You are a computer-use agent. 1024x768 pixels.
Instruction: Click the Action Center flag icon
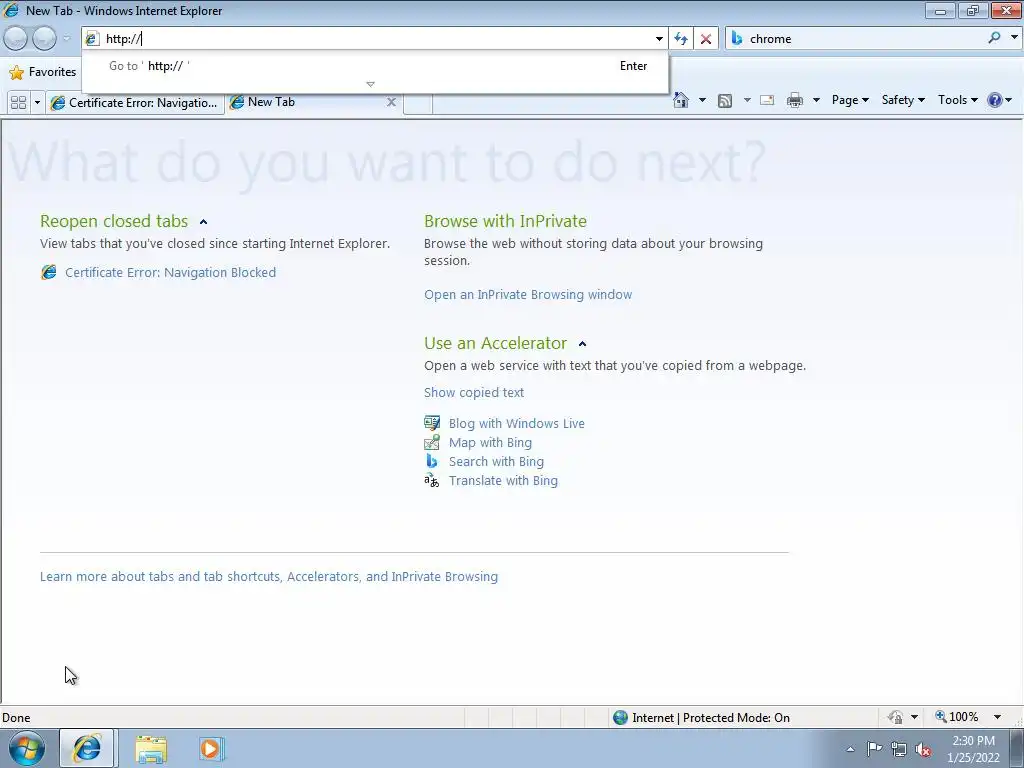tap(874, 749)
